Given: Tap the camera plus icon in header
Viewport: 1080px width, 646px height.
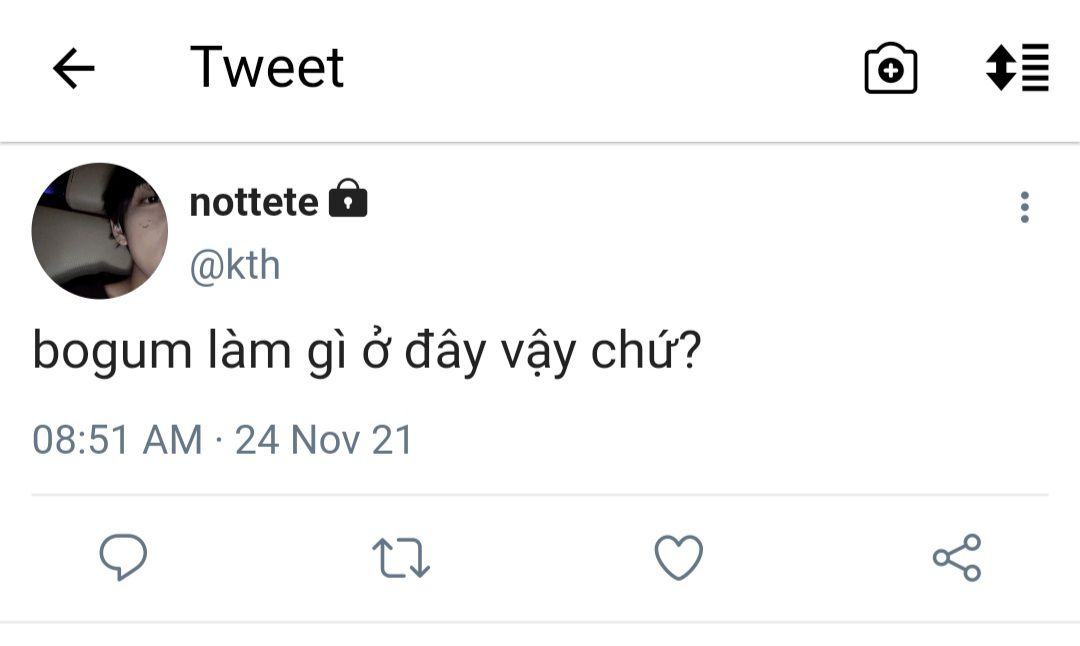Looking at the screenshot, I should (890, 69).
